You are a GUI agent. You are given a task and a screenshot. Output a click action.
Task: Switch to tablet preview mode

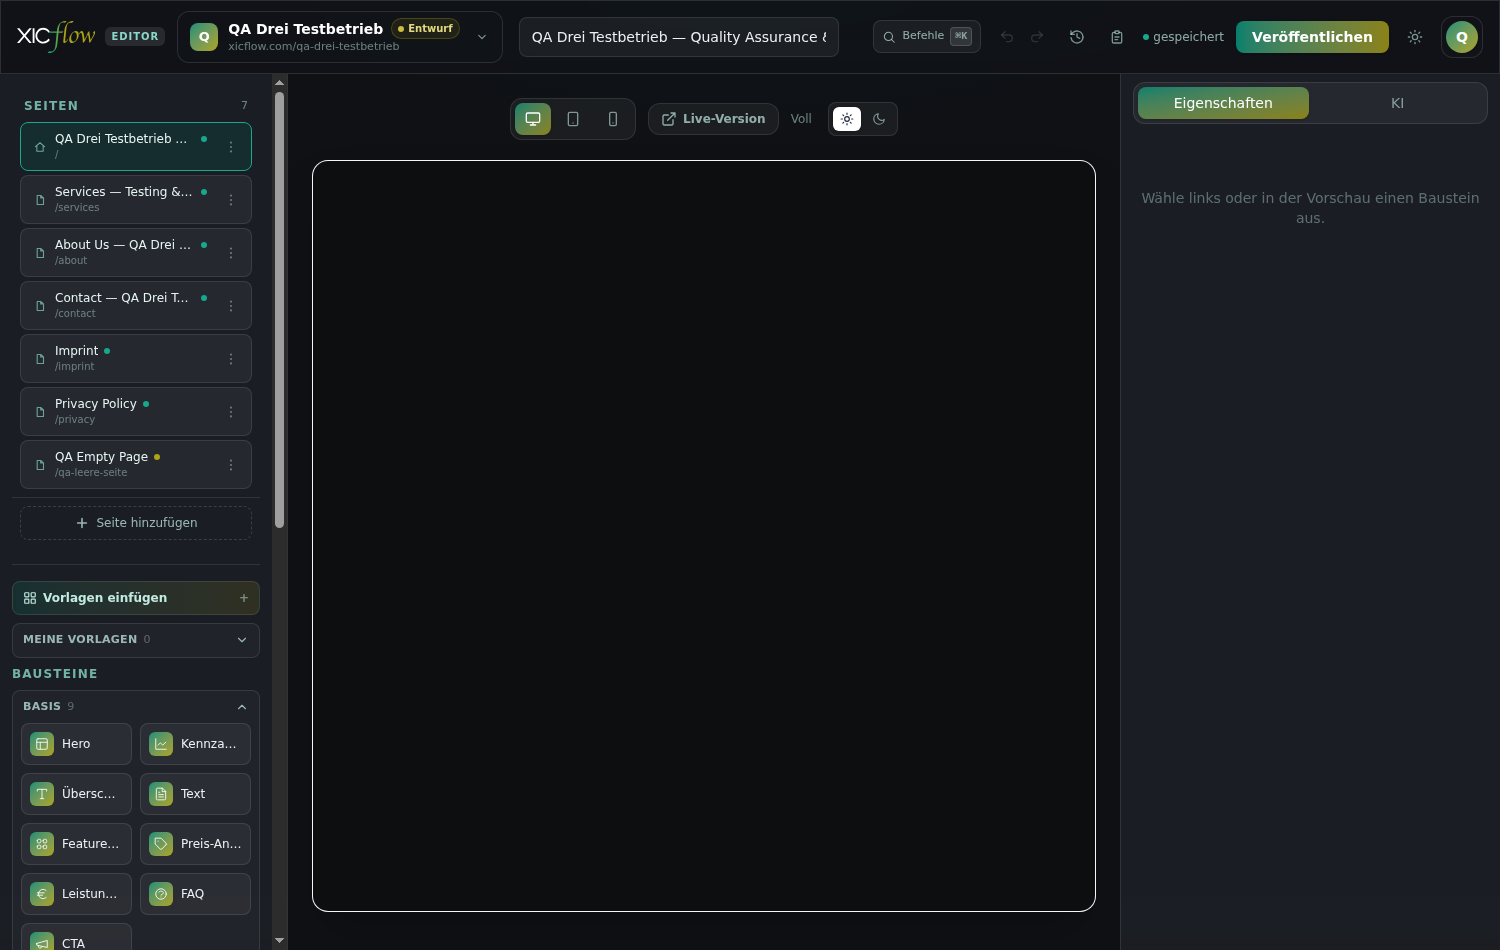coord(573,119)
